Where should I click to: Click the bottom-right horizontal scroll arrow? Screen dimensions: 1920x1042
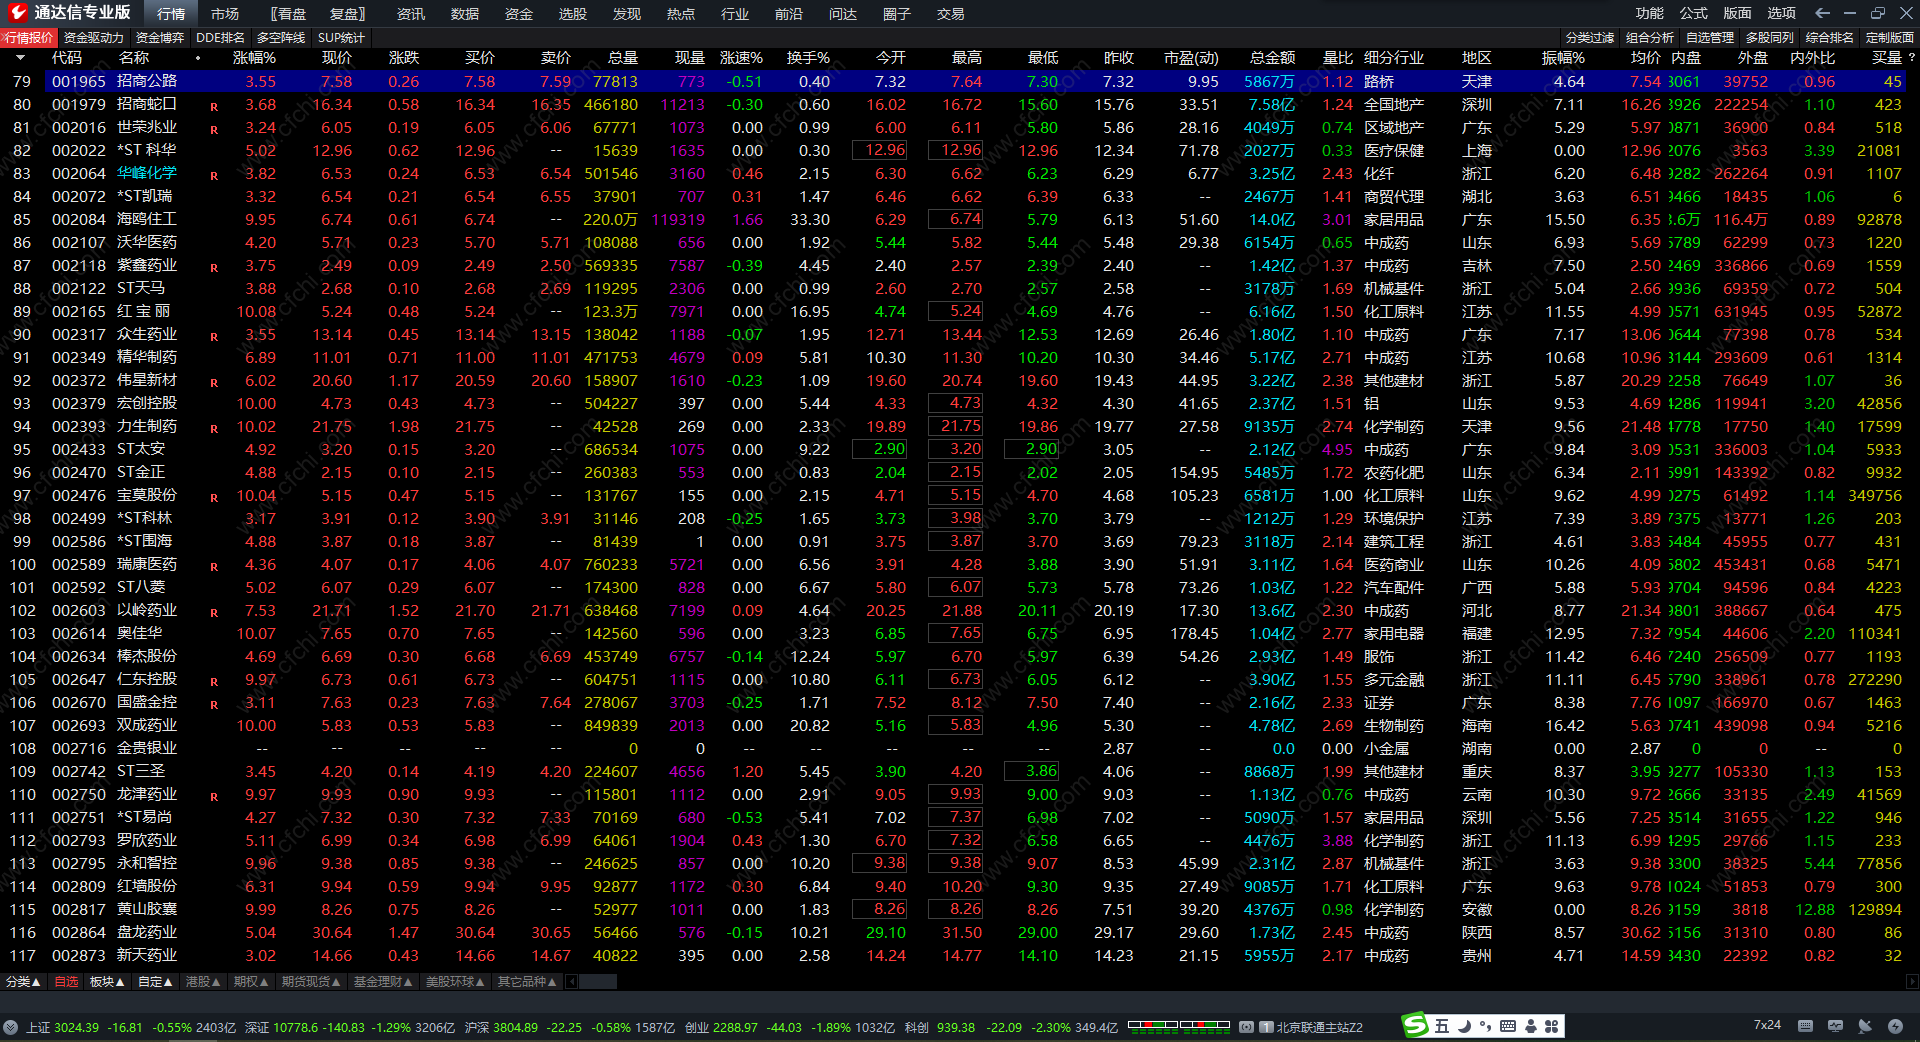(1913, 982)
